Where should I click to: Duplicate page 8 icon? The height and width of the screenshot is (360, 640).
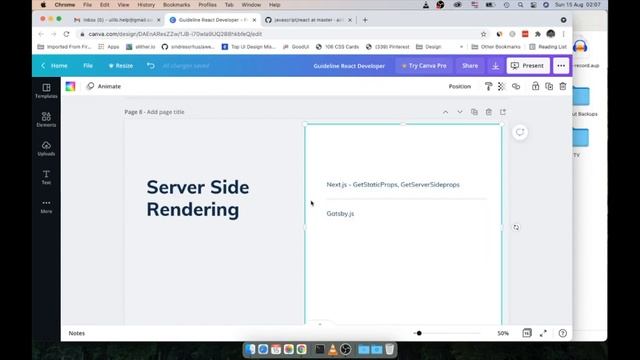pyautogui.click(x=474, y=112)
